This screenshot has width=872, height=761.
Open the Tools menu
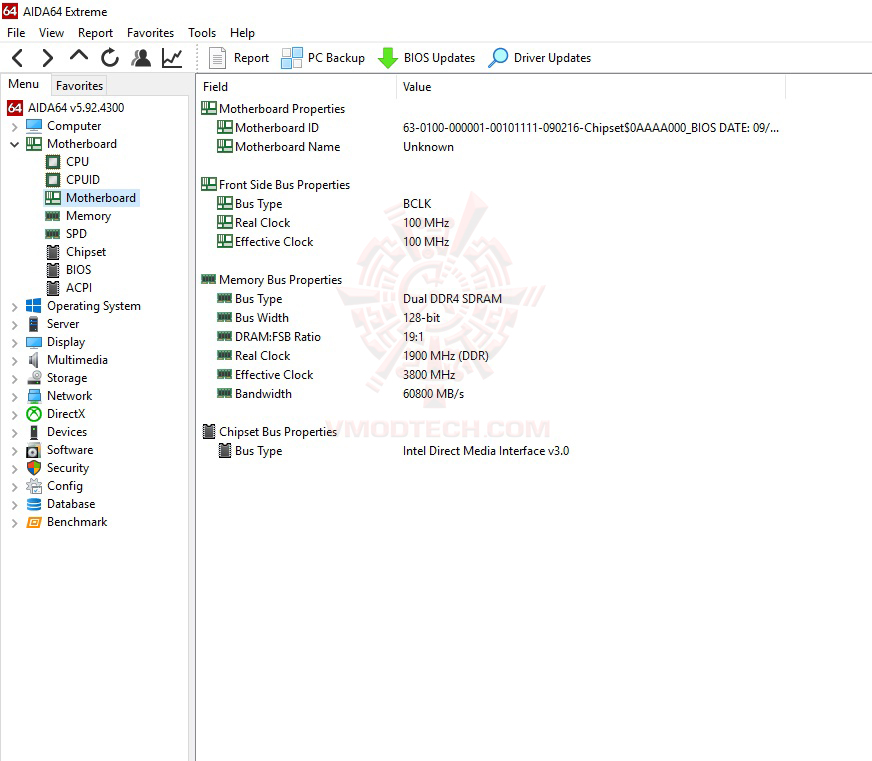[x=201, y=33]
